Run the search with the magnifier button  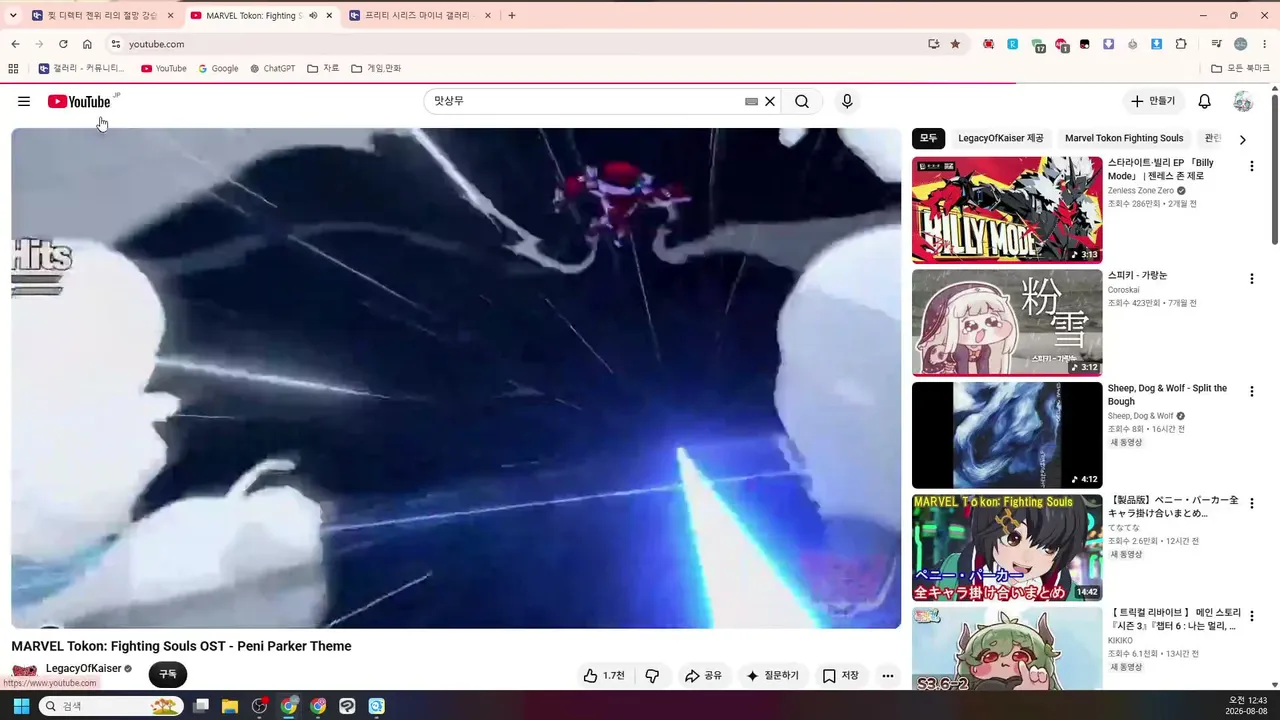tap(802, 101)
